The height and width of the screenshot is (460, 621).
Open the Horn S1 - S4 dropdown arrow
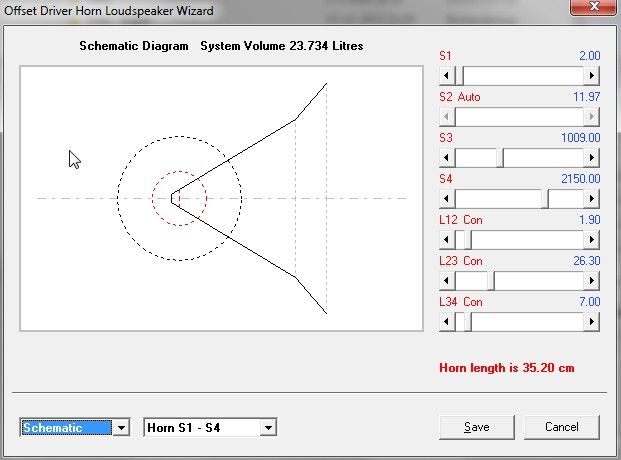269,428
